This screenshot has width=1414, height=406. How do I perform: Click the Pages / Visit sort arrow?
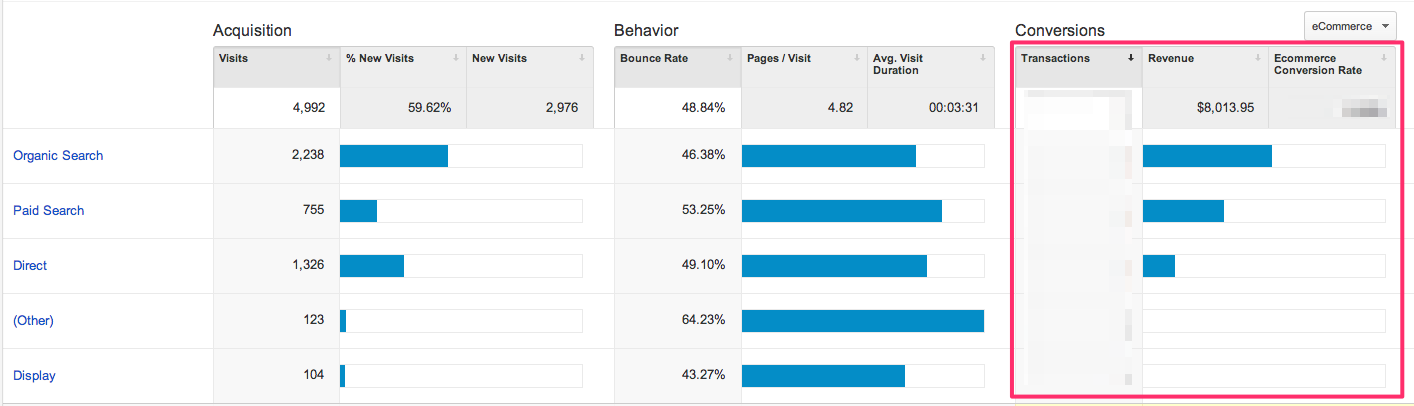[x=857, y=58]
